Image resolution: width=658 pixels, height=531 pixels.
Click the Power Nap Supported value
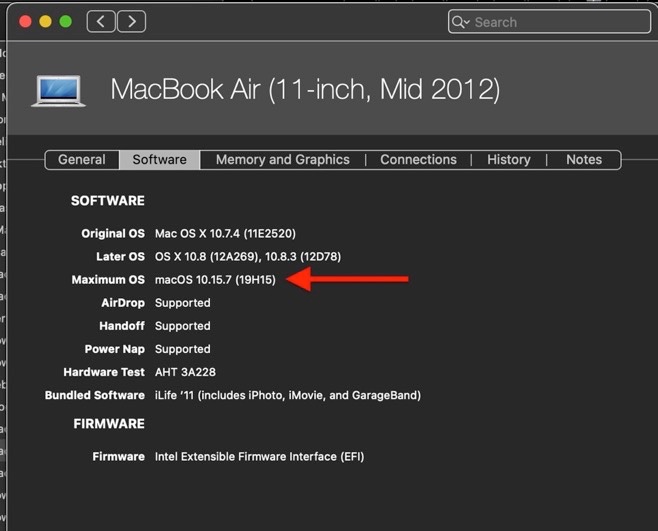(183, 349)
